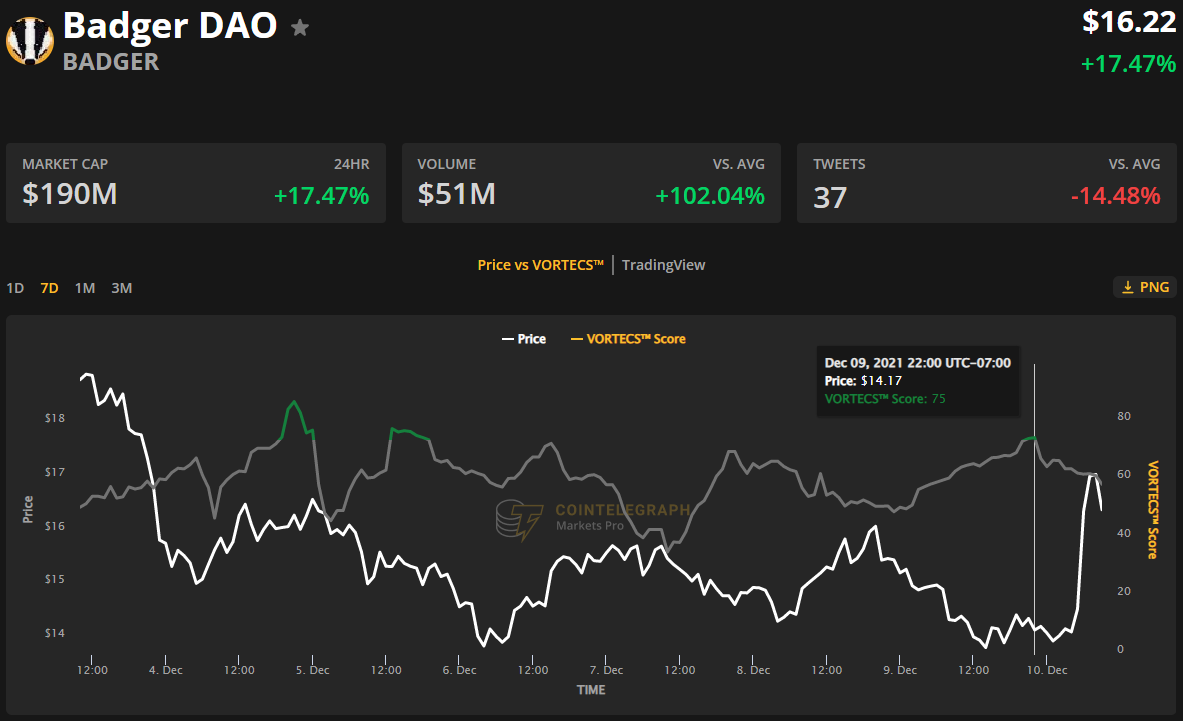This screenshot has height=721, width=1183.
Task: Open the MARKET CAP details card
Action: (x=195, y=181)
